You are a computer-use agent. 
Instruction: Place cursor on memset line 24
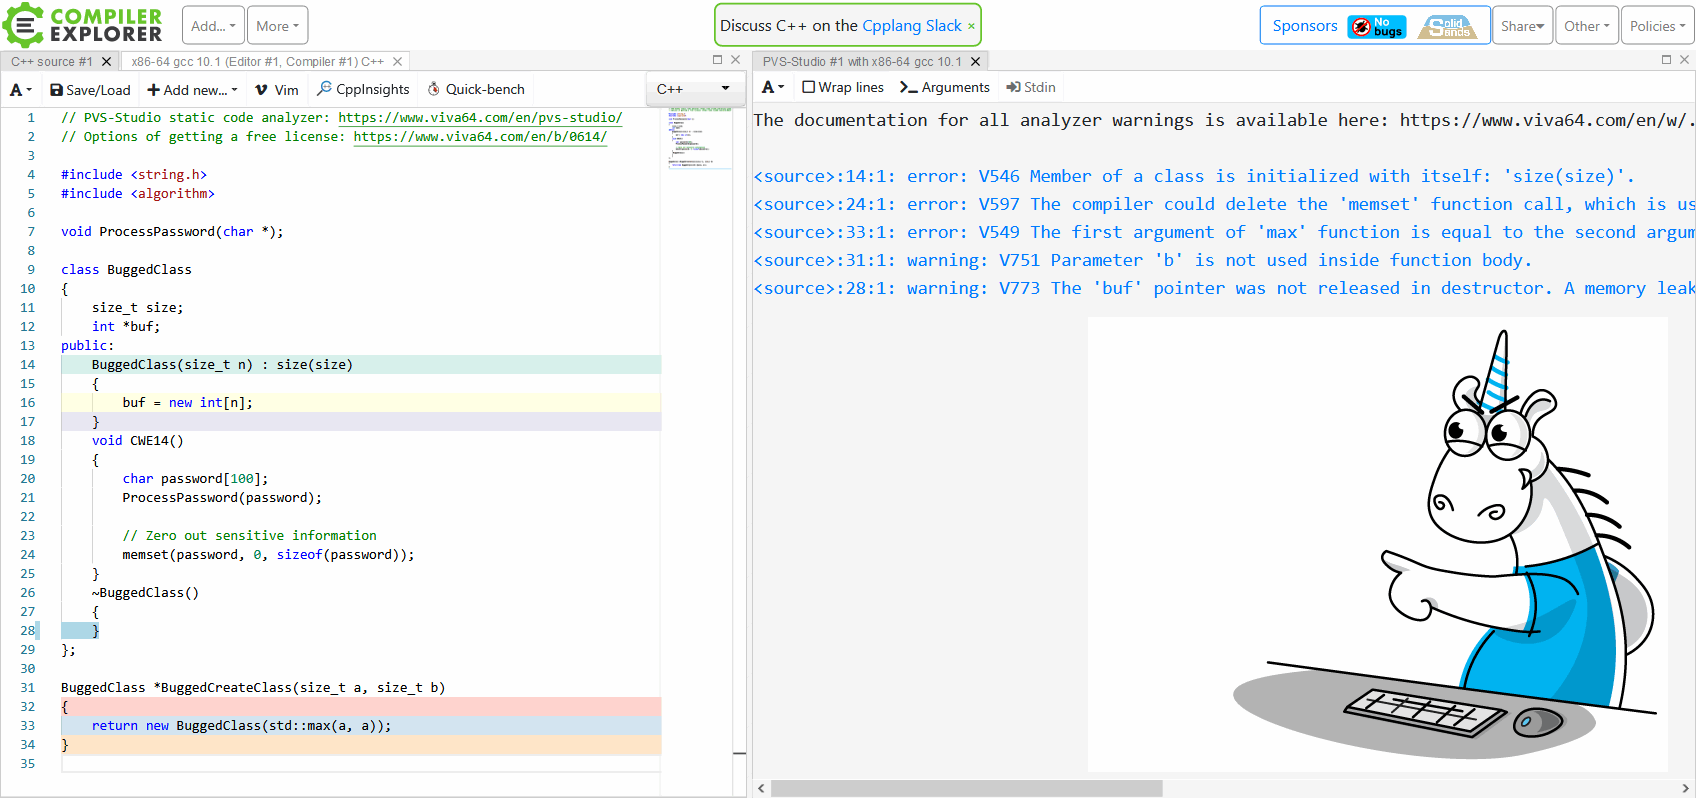pyautogui.click(x=268, y=555)
